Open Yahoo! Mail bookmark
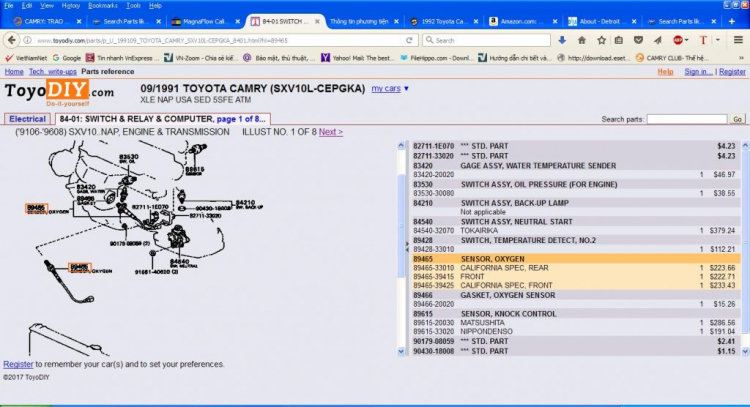750x407 pixels. click(x=357, y=58)
